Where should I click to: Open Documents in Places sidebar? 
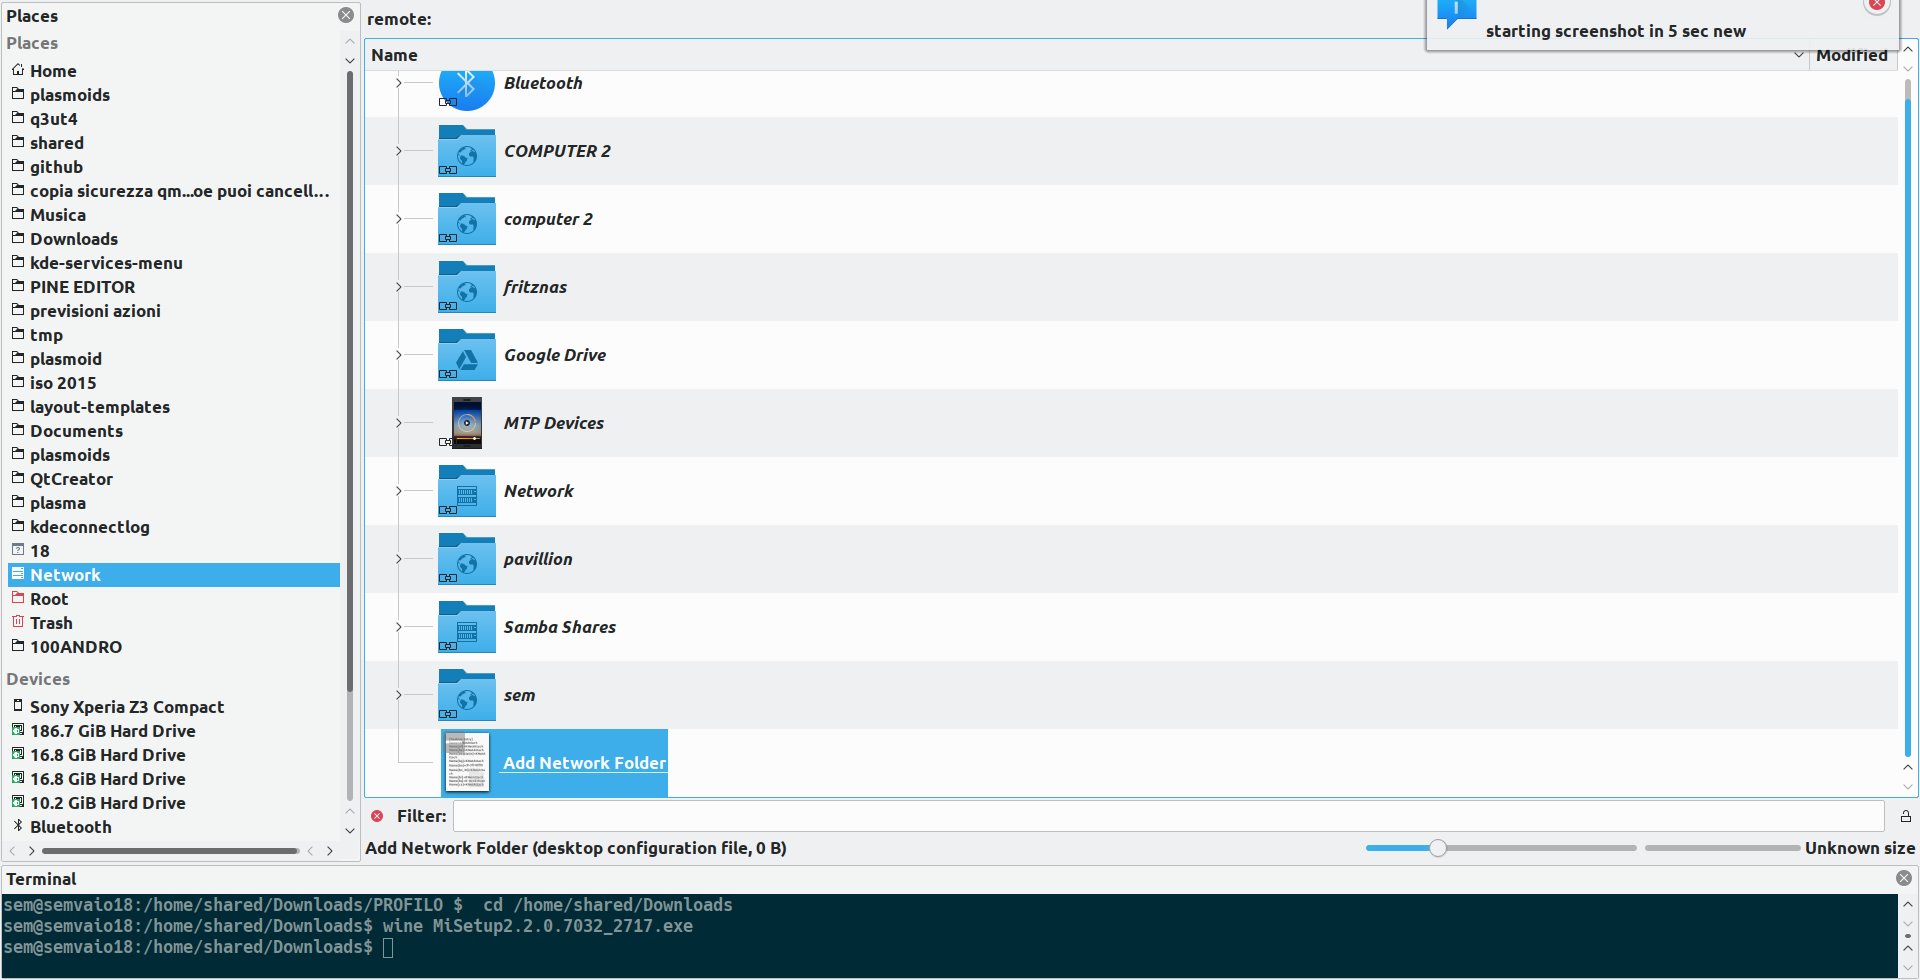coord(76,431)
